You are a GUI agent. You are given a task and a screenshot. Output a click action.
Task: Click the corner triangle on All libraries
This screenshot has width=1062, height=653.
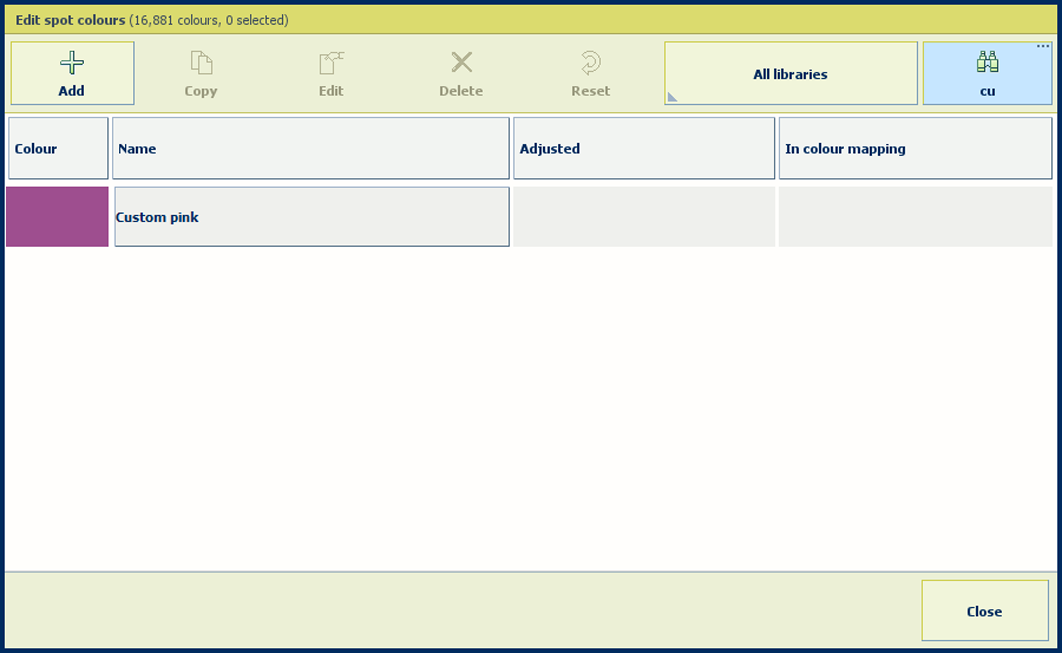pos(672,97)
